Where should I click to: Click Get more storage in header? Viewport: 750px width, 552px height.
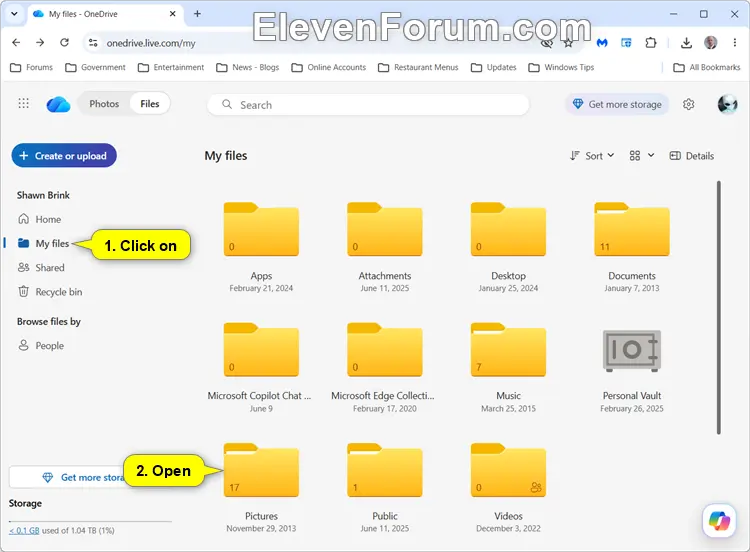[617, 104]
